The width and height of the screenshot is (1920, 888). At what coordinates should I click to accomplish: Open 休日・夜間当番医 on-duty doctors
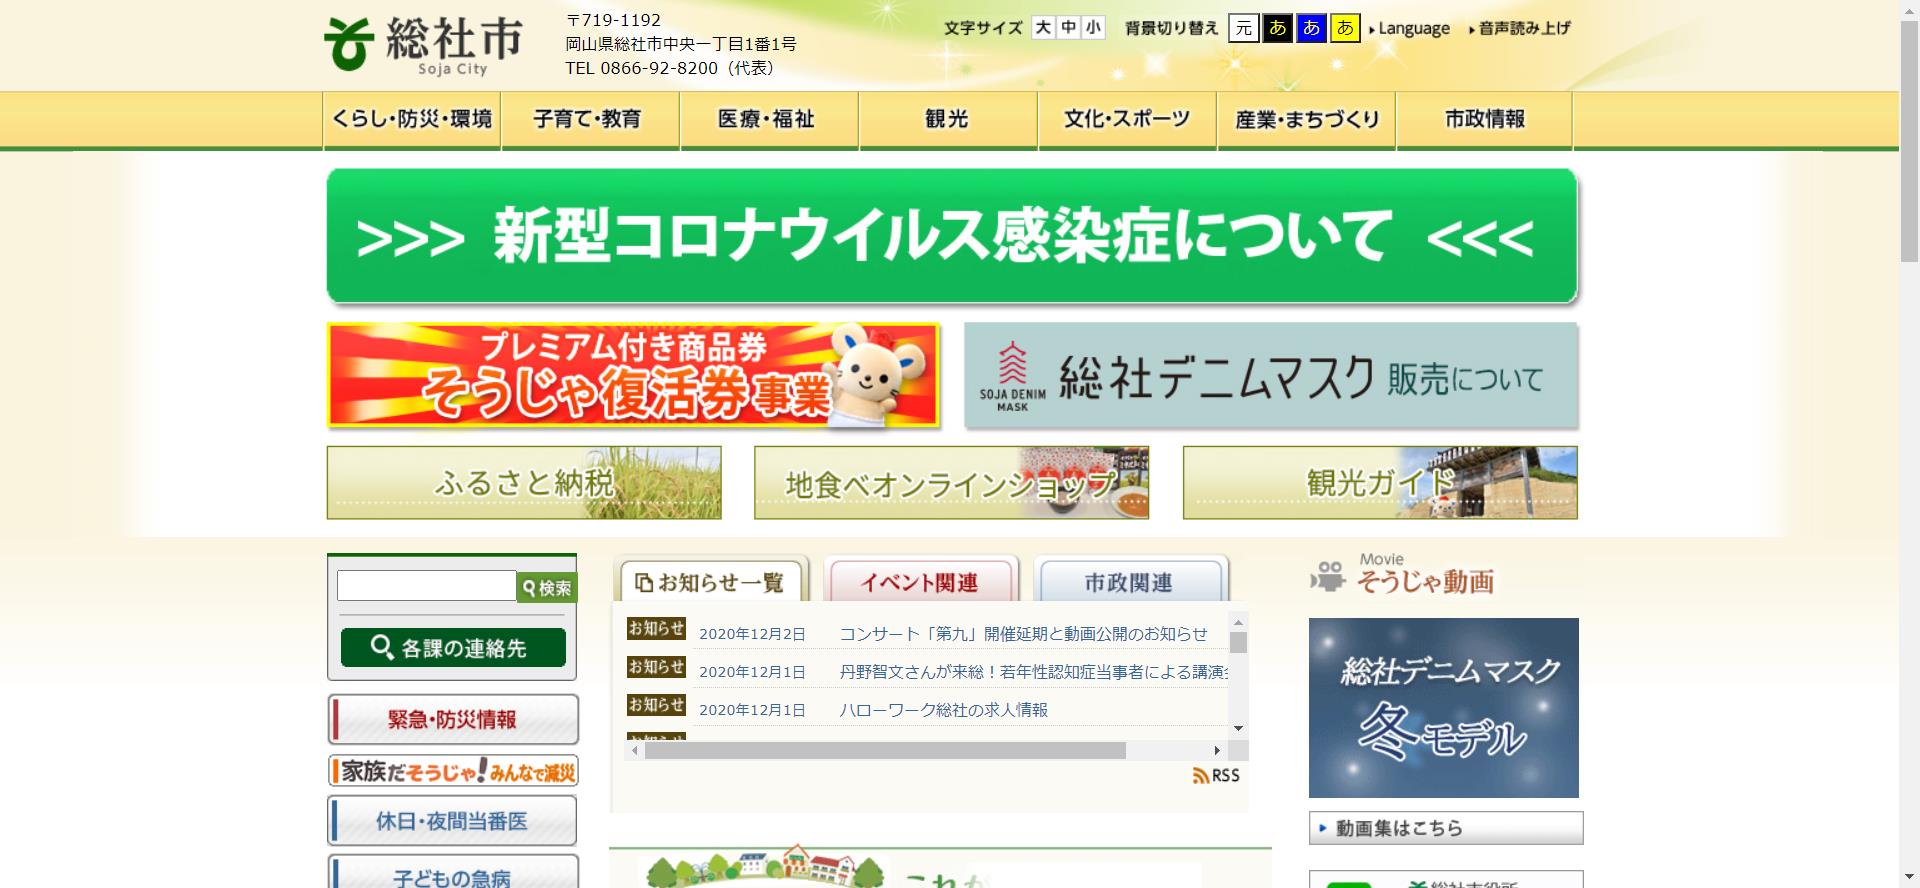453,821
